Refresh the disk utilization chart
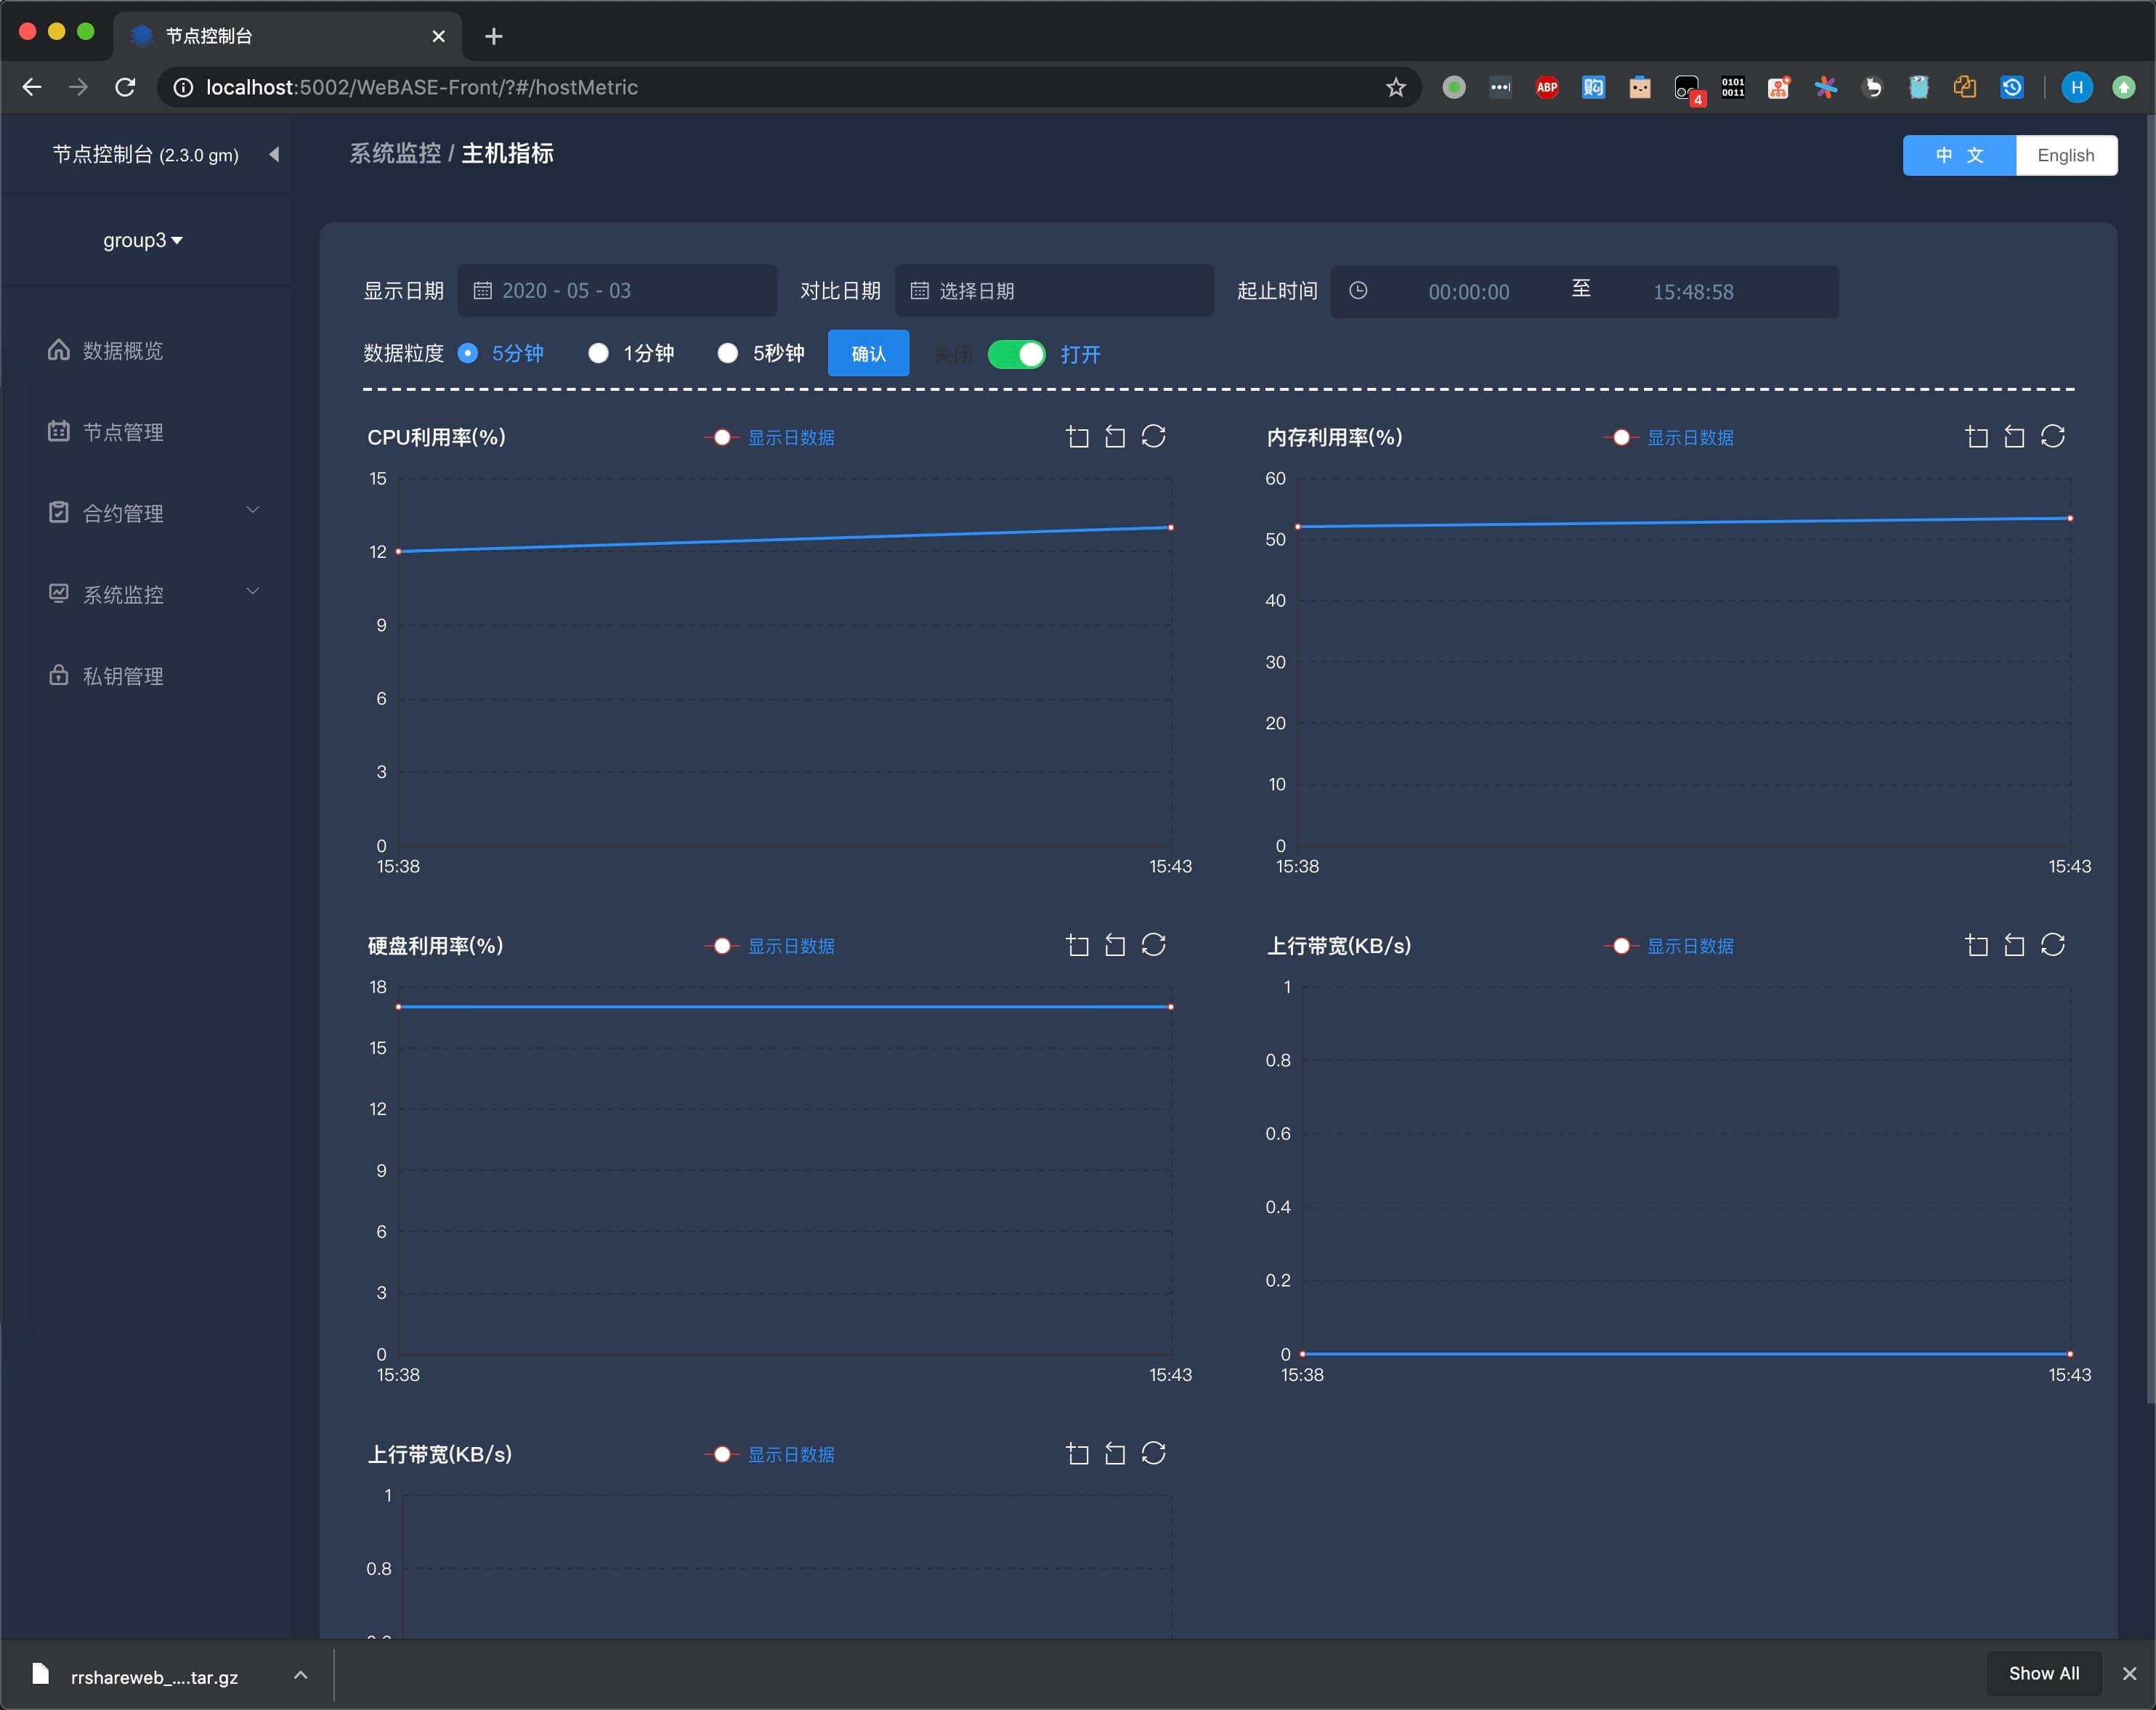 (1153, 945)
